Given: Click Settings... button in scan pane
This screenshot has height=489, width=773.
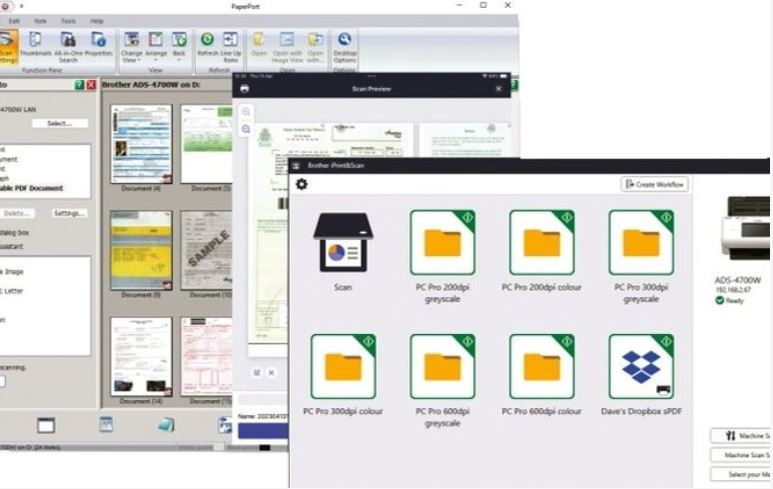Looking at the screenshot, I should (x=70, y=213).
